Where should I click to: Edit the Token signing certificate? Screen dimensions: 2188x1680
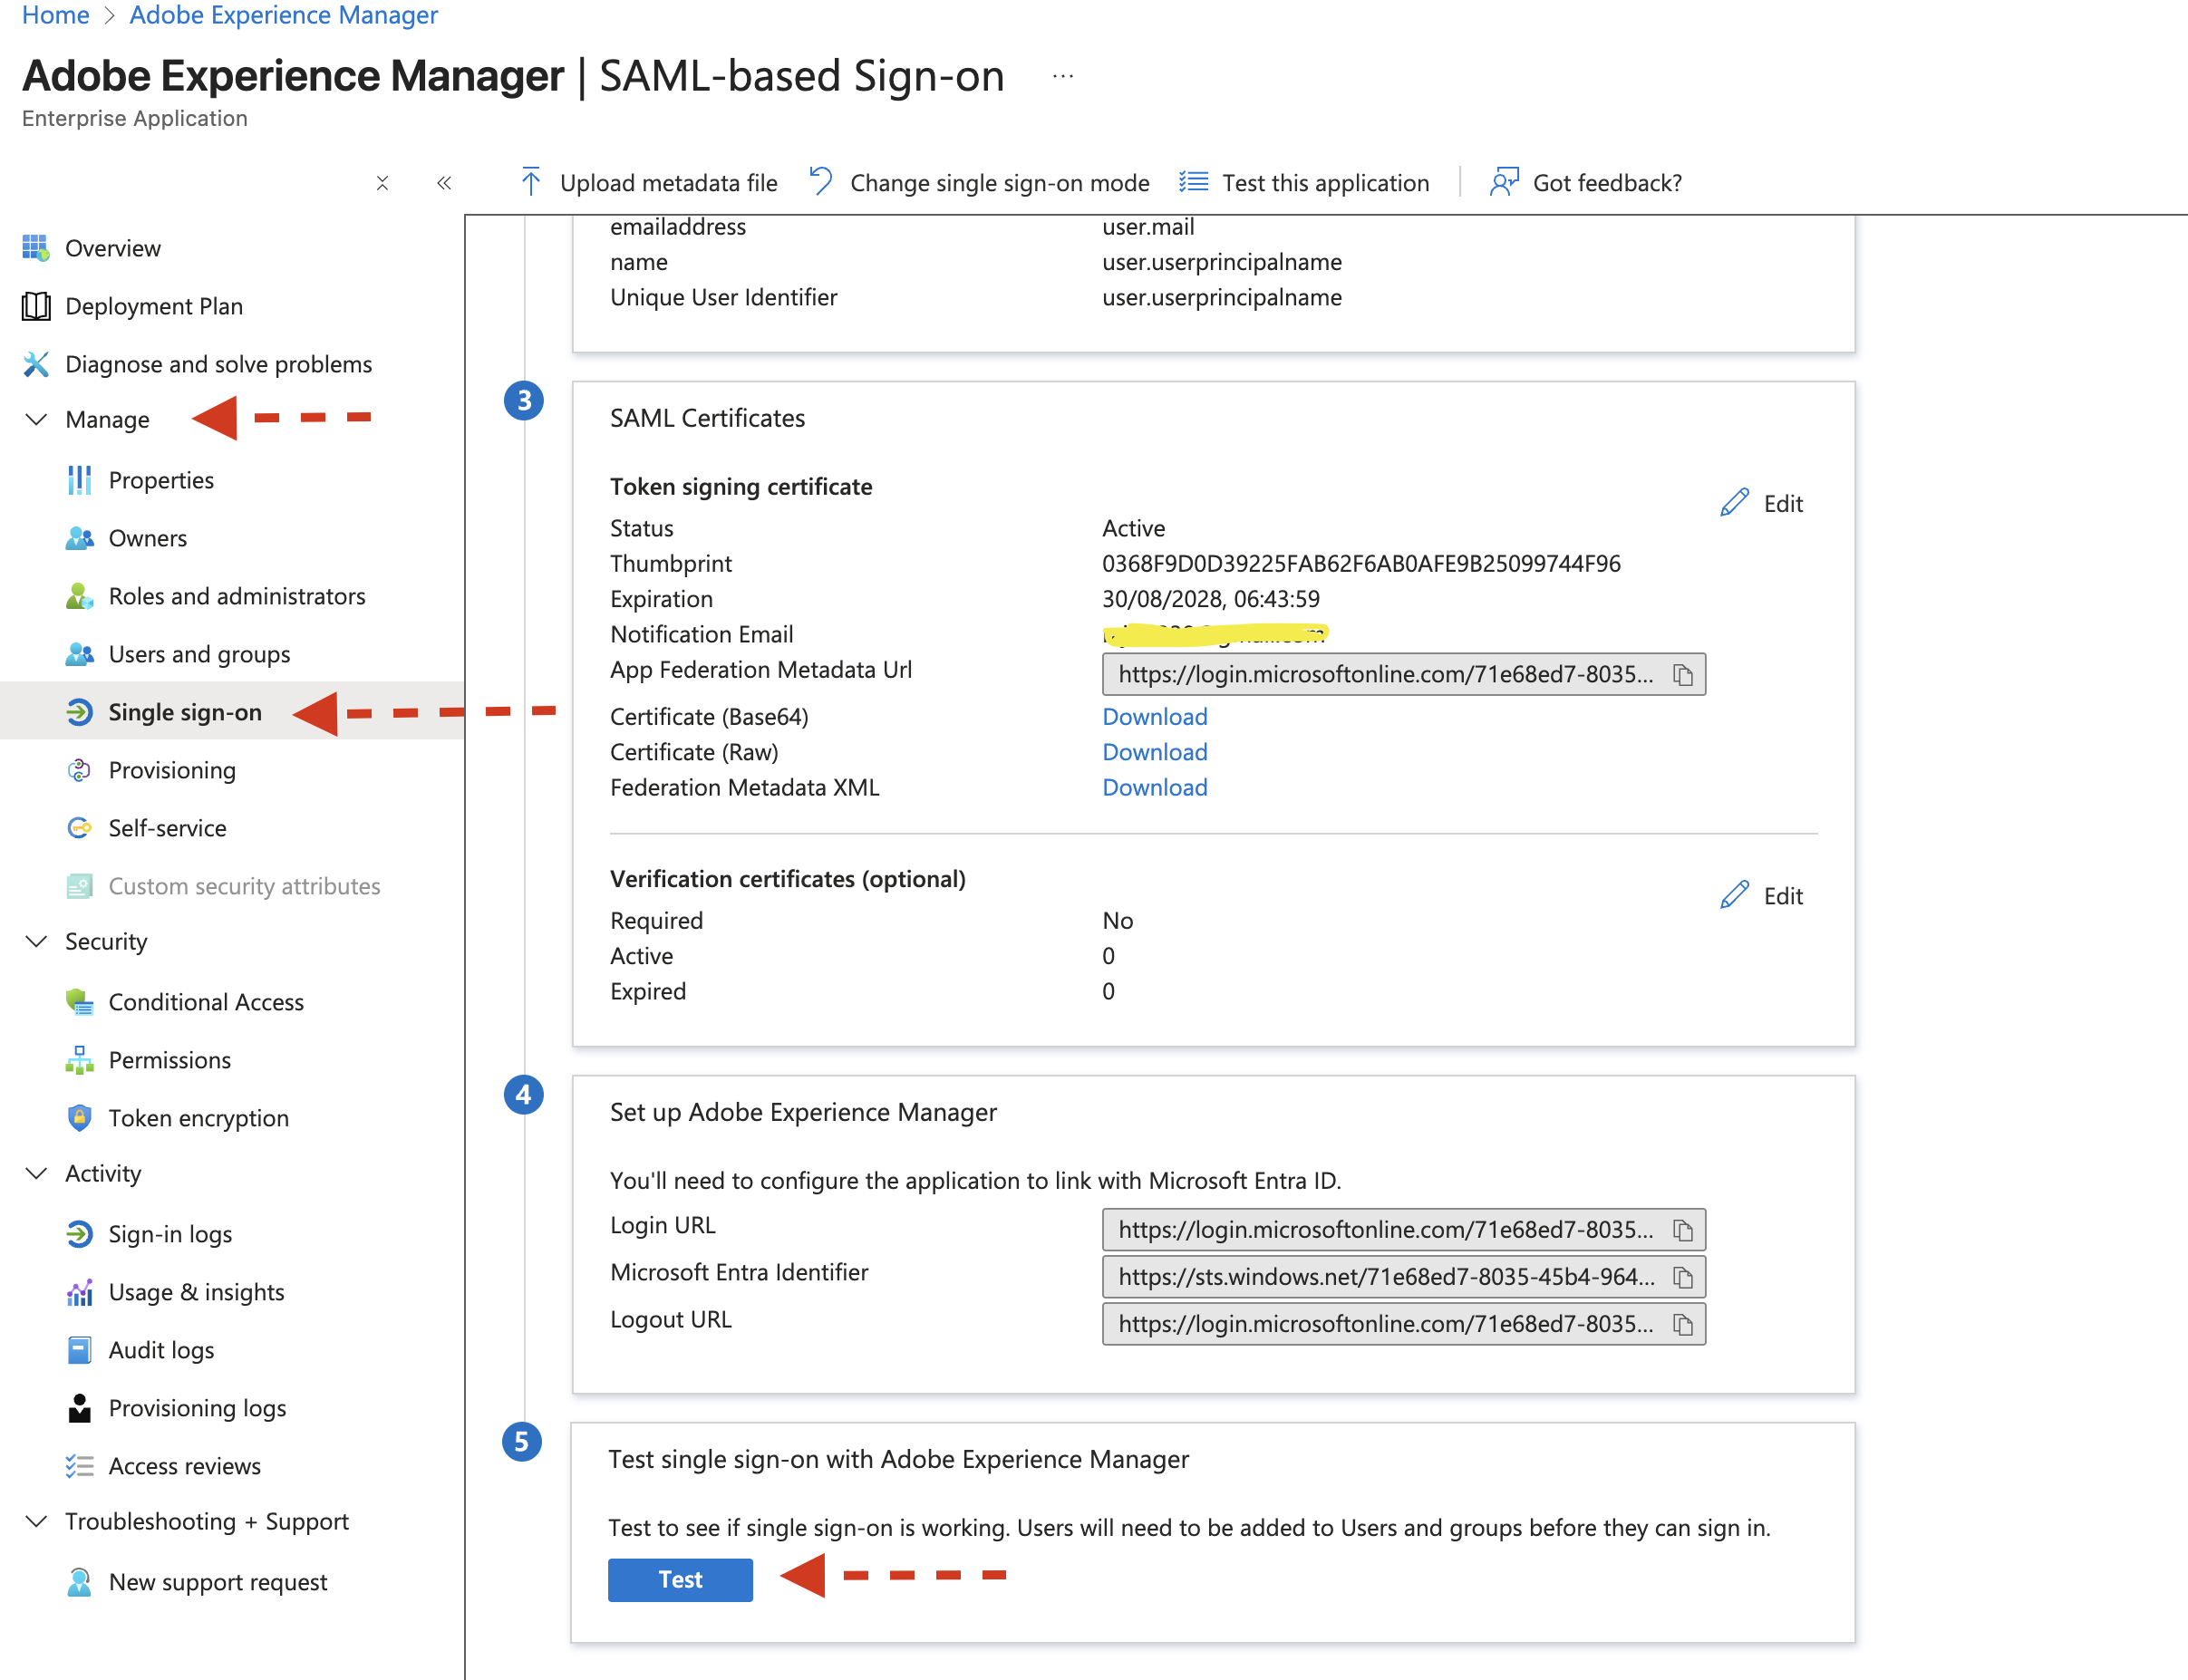click(1762, 503)
